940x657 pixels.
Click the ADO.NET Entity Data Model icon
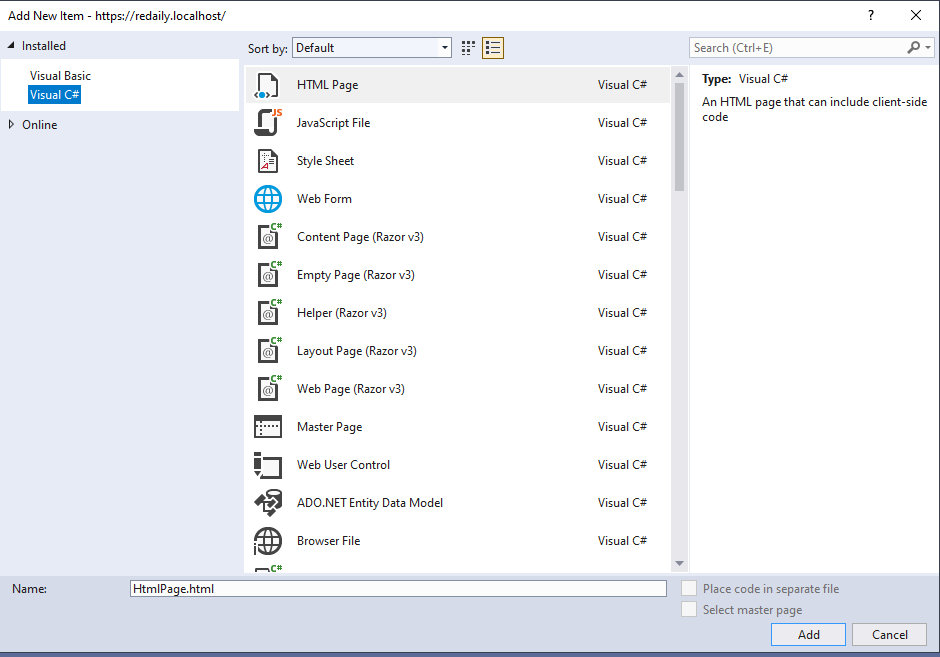(x=267, y=503)
